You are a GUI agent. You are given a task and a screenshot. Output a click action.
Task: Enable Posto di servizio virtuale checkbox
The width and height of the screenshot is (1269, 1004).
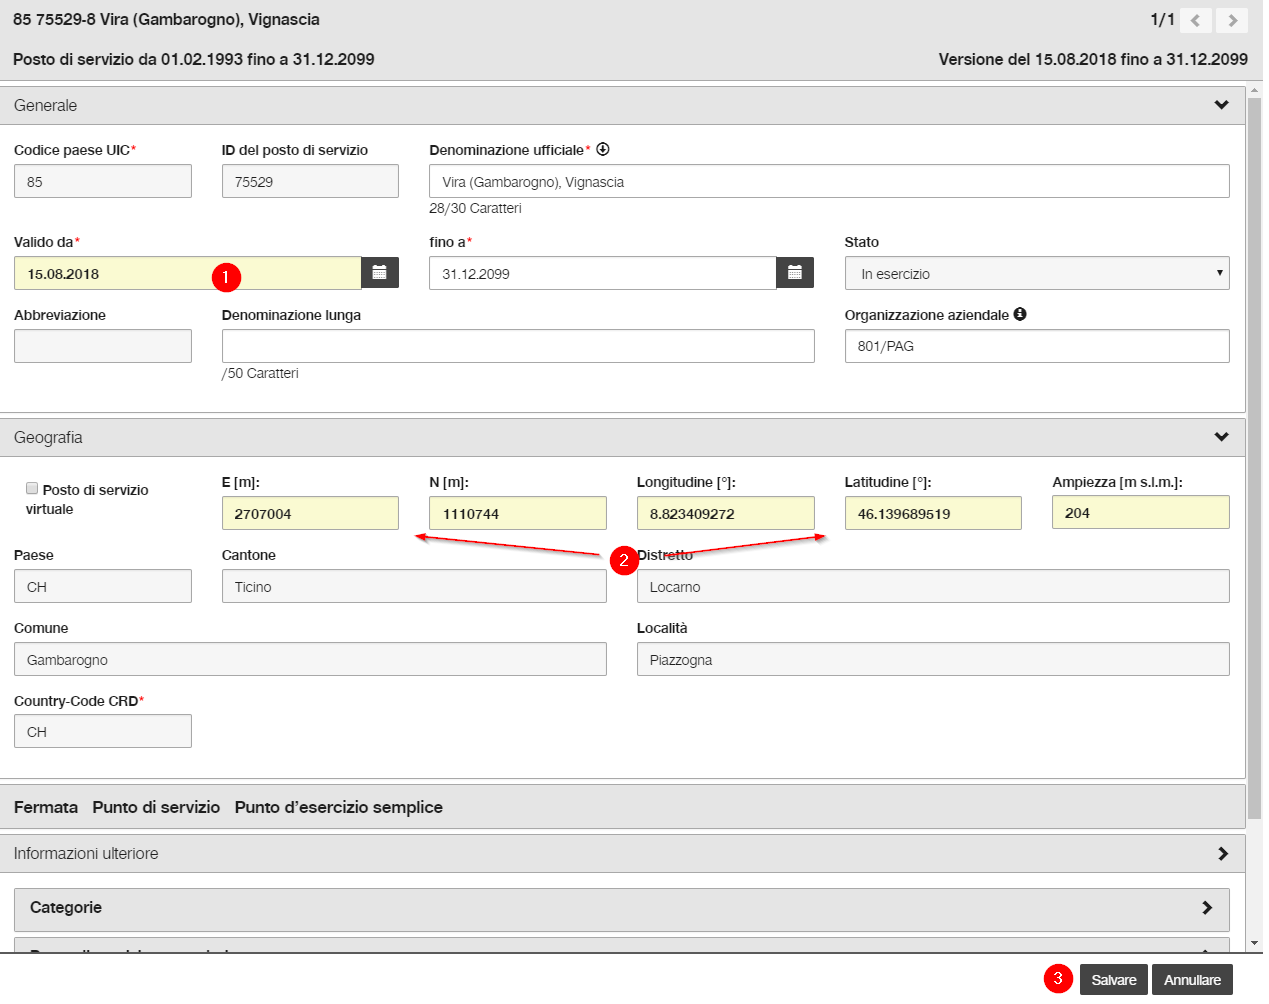[32, 488]
